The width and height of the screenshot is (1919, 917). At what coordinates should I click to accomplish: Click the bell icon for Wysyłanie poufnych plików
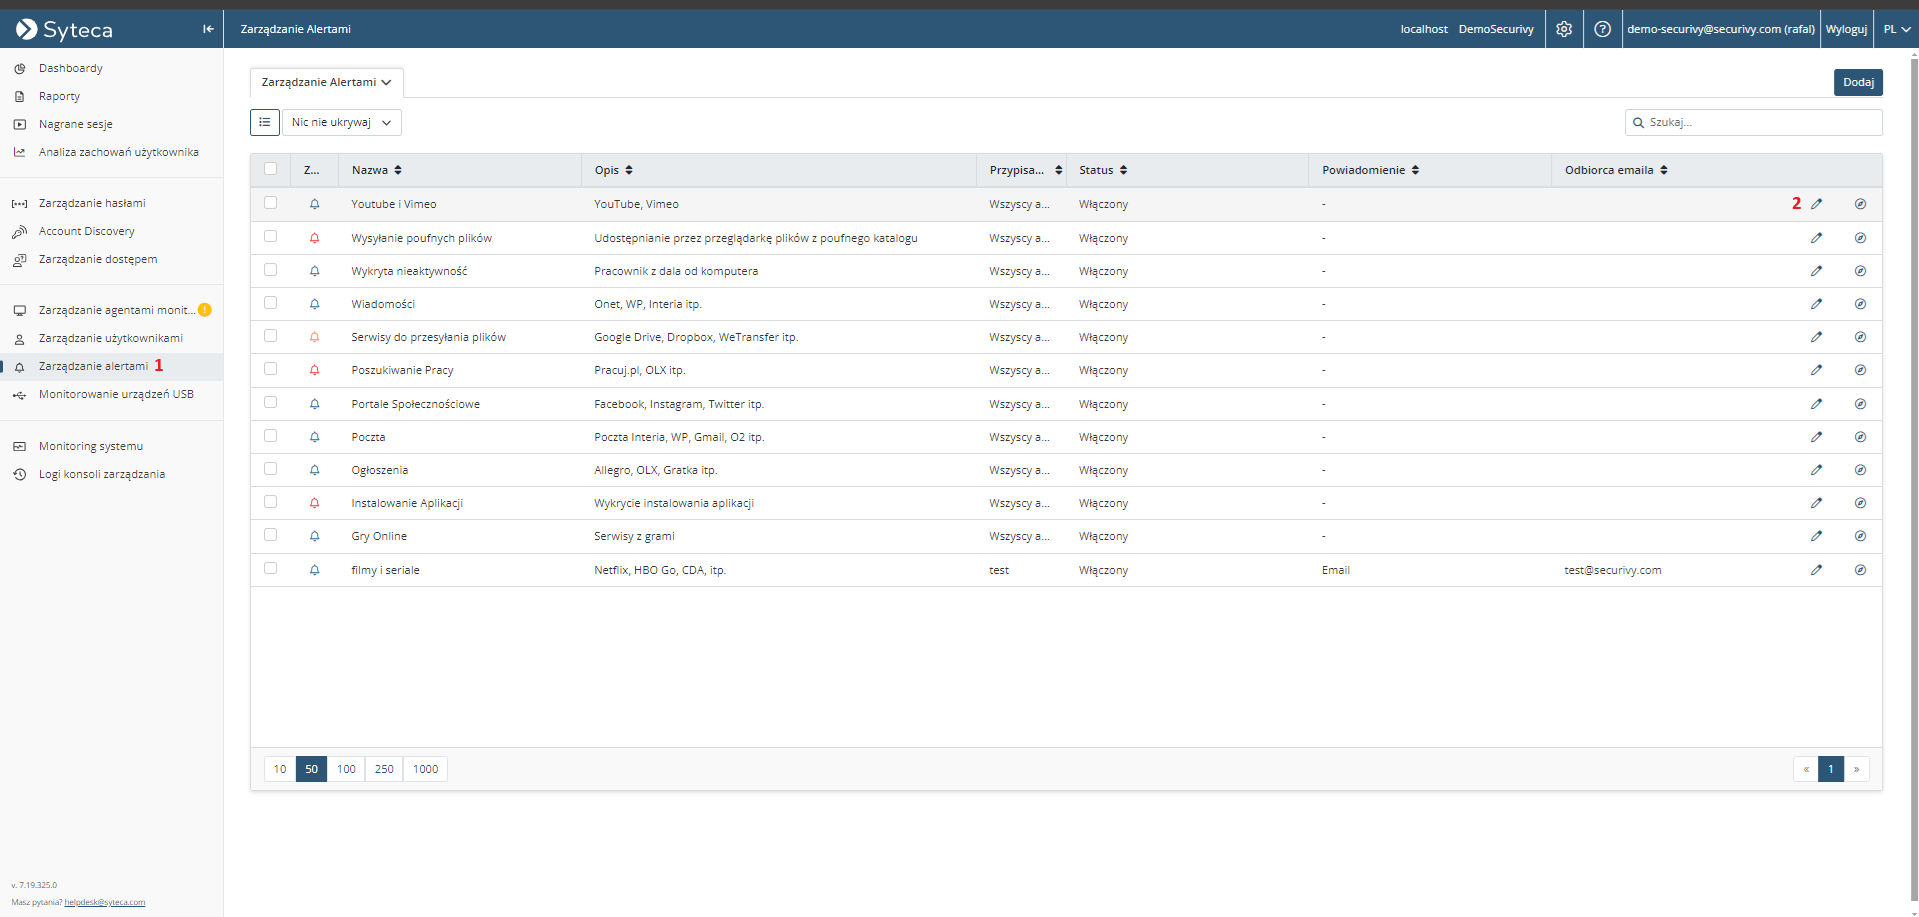pyautogui.click(x=314, y=238)
